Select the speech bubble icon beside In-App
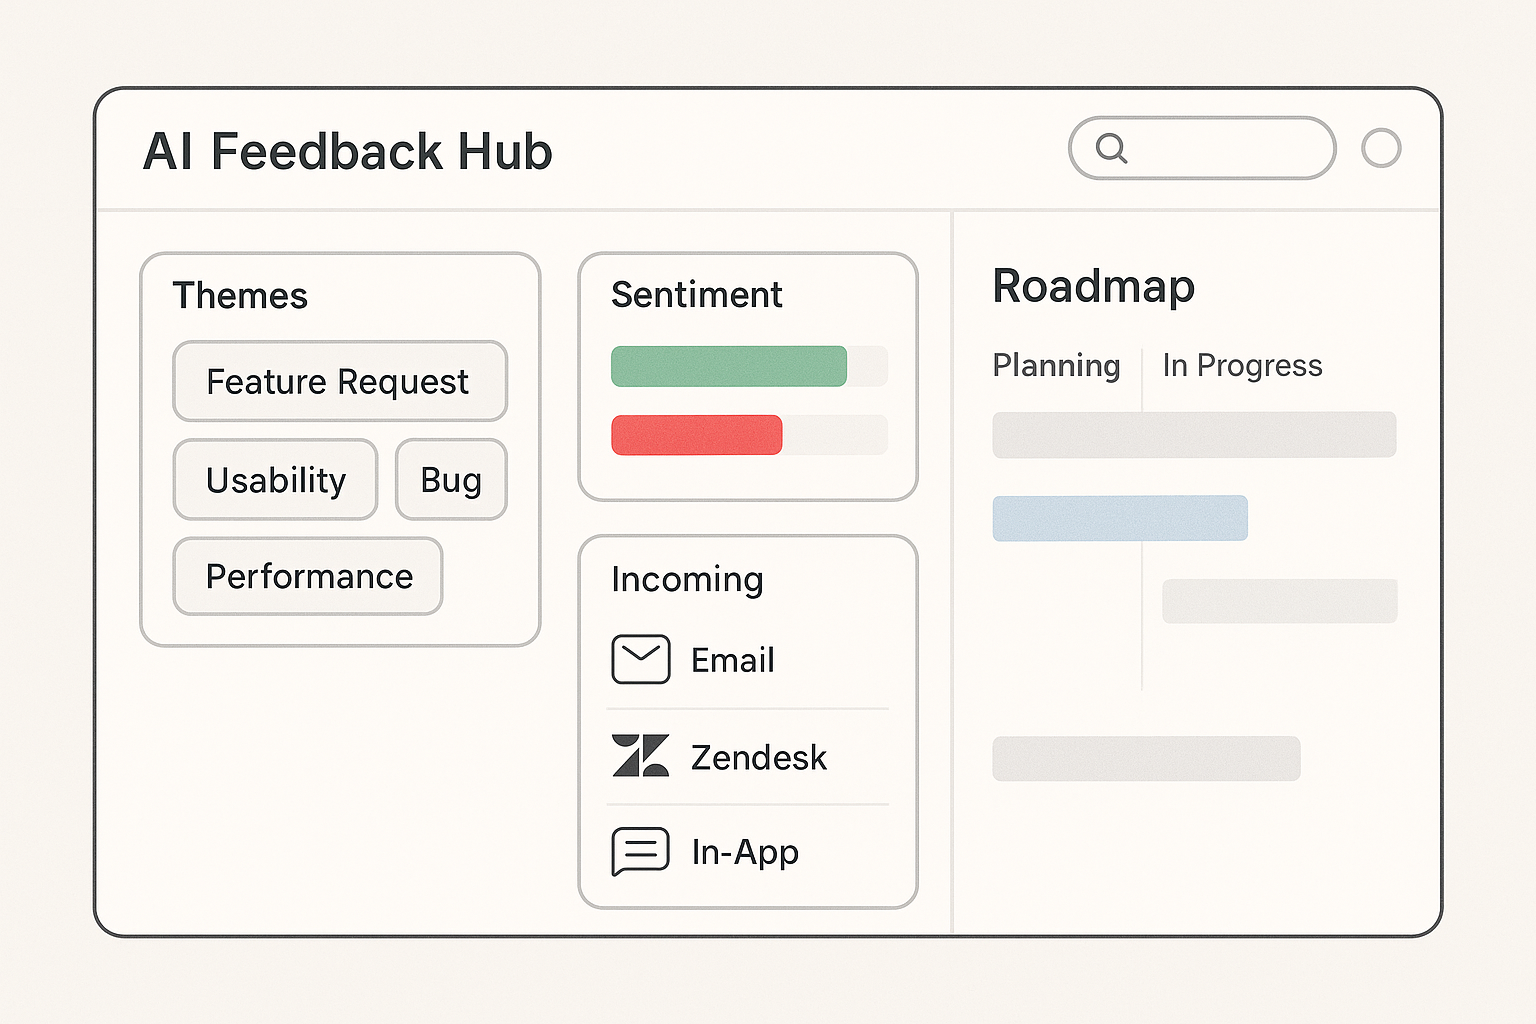The width and height of the screenshot is (1536, 1024). point(641,851)
